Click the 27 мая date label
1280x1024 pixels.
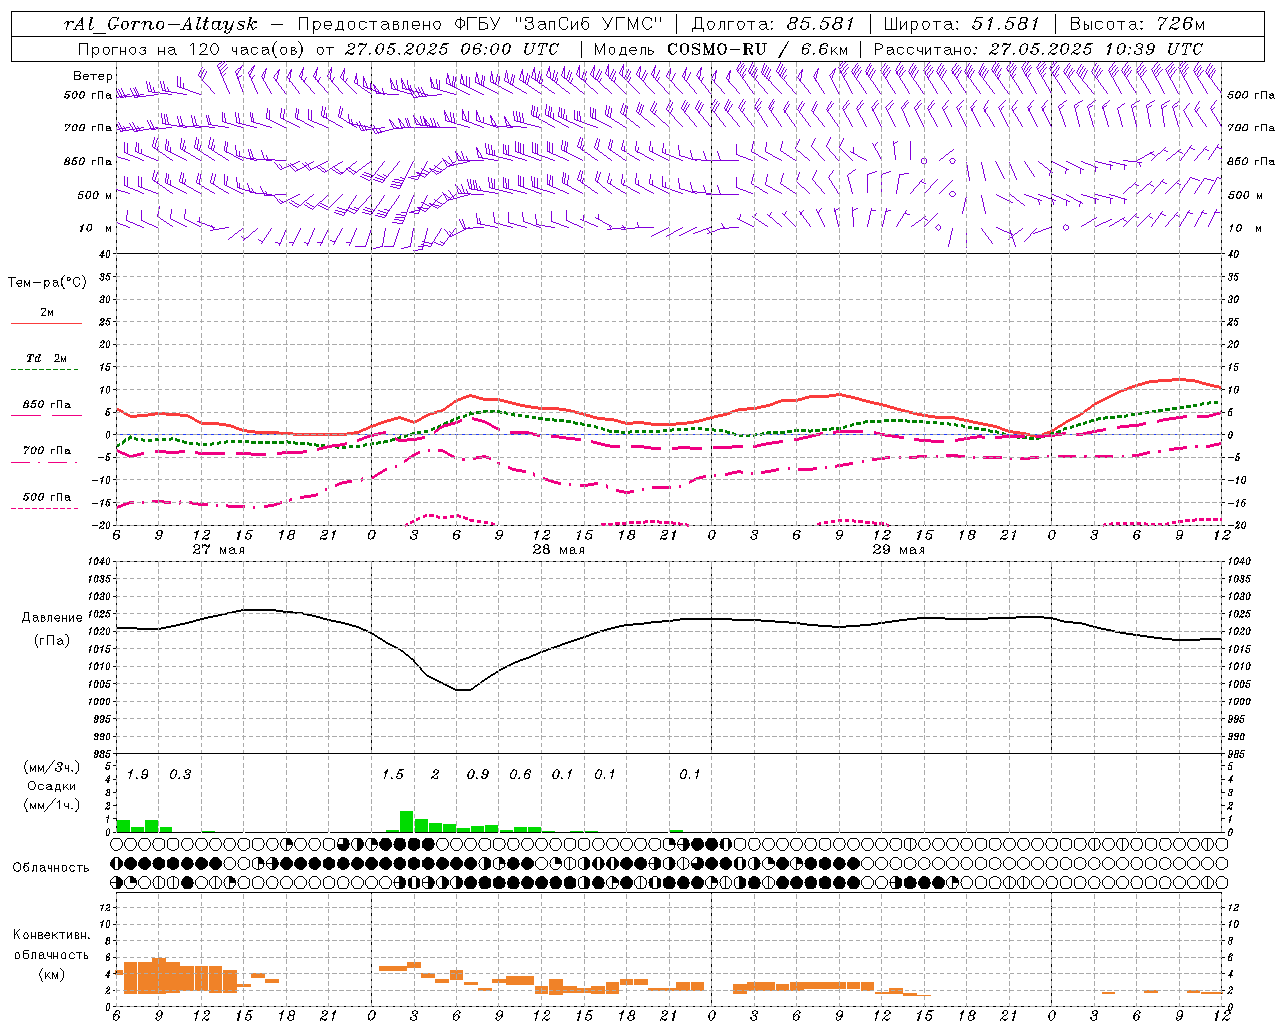219,550
